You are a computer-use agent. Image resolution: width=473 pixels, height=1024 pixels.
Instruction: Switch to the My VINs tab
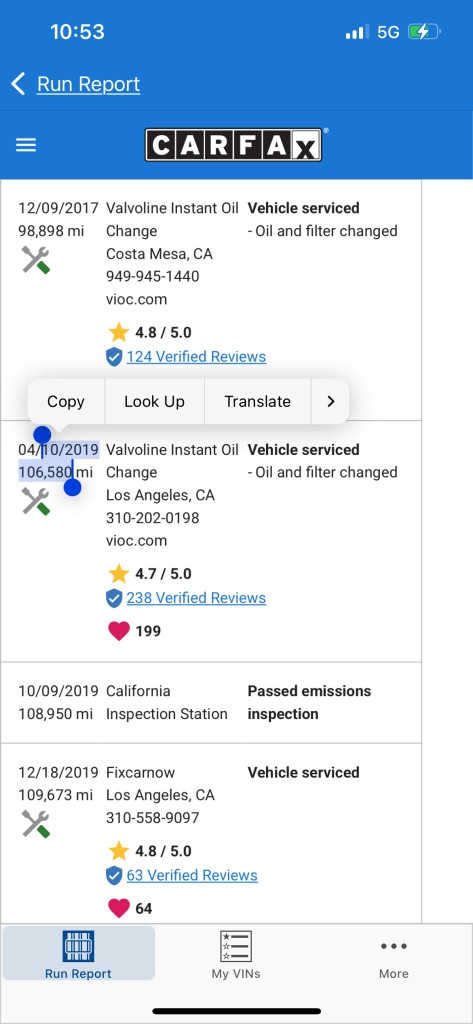[x=236, y=954]
